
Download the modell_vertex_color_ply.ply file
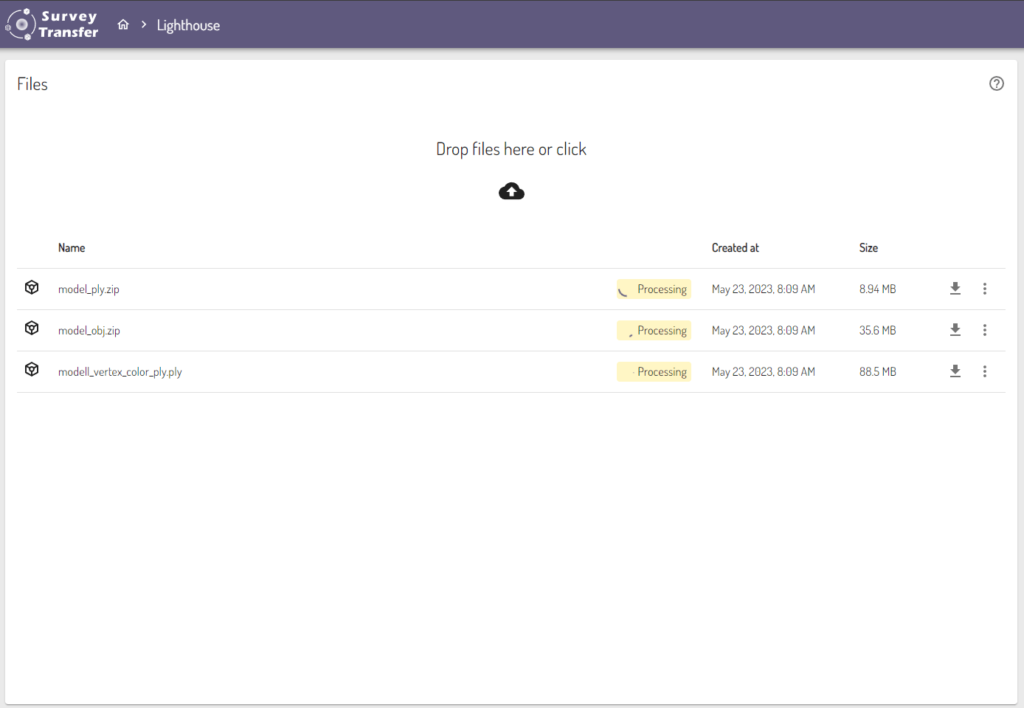(x=955, y=371)
